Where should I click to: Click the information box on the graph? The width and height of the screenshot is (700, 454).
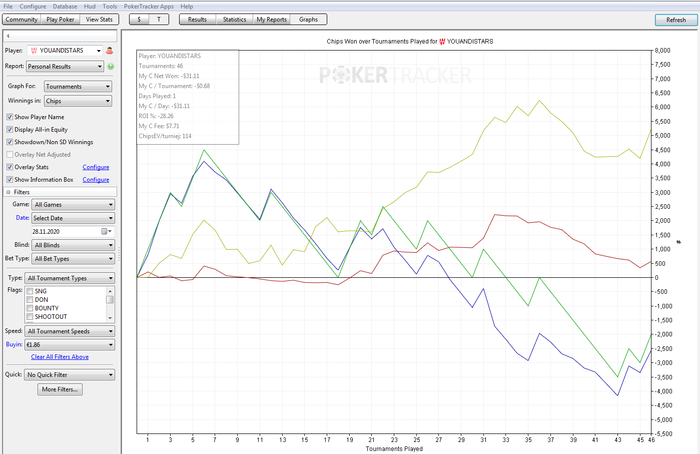pyautogui.click(x=188, y=97)
